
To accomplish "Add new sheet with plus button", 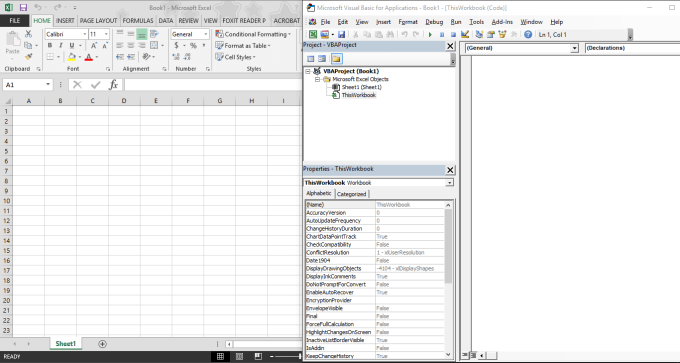I will pyautogui.click(x=102, y=344).
